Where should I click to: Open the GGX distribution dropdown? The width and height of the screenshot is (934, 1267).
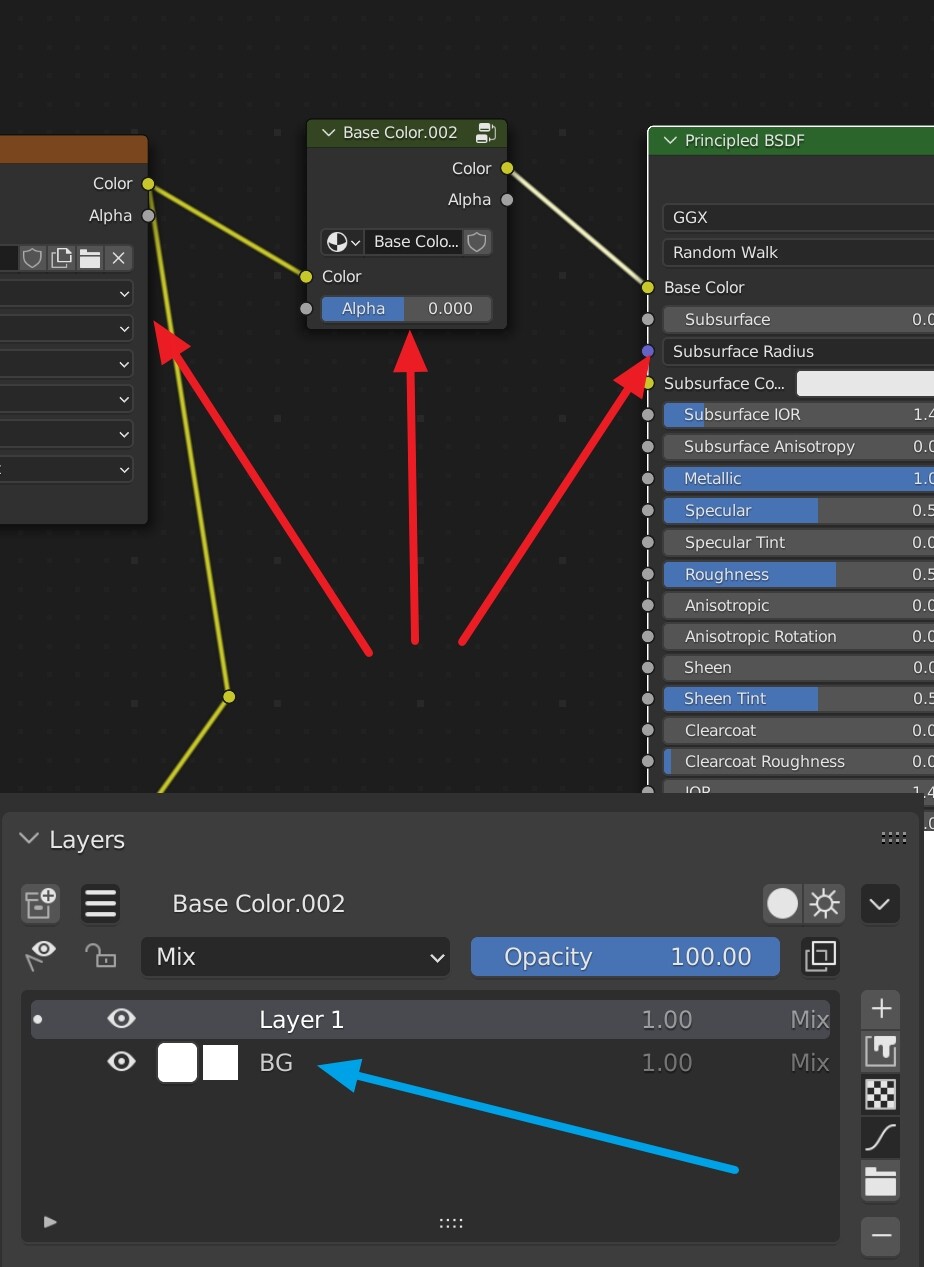798,217
